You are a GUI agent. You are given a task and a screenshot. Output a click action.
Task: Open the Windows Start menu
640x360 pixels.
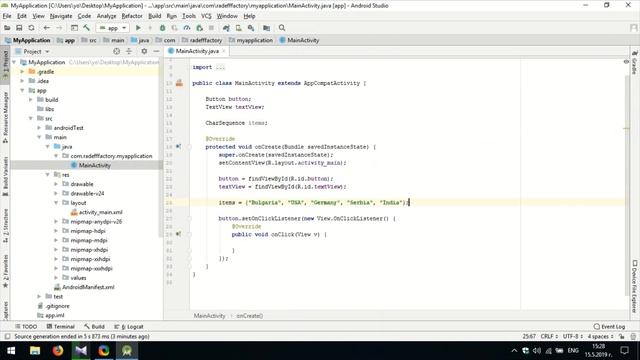click(x=11, y=350)
